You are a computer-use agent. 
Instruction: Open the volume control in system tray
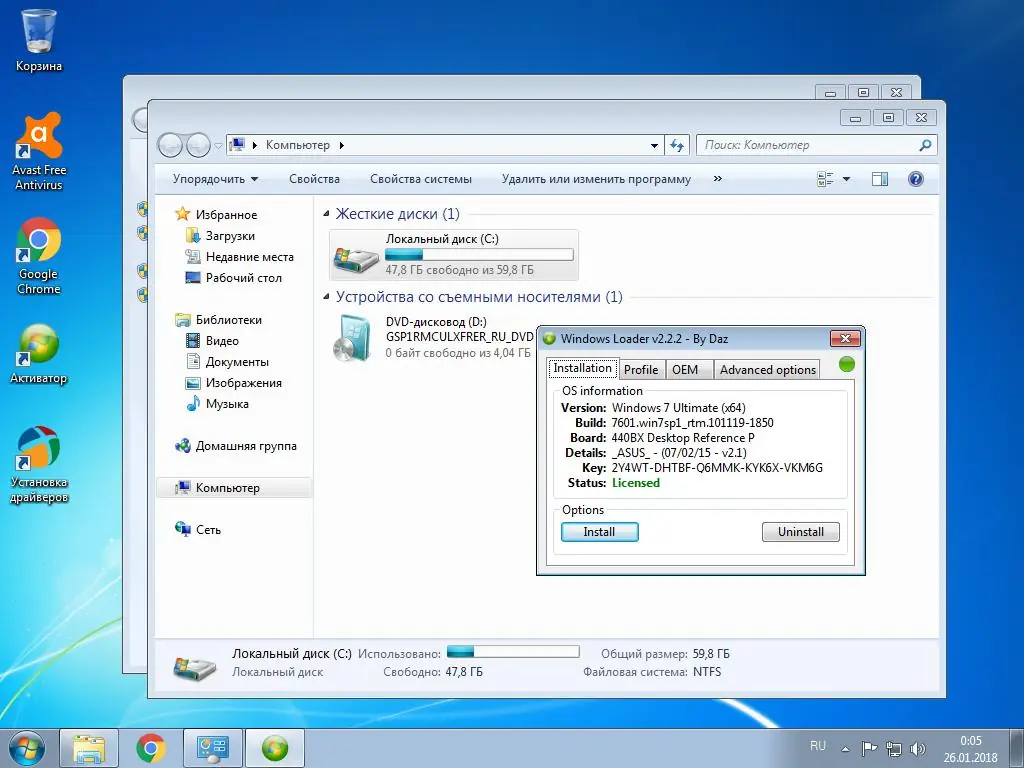pos(919,747)
